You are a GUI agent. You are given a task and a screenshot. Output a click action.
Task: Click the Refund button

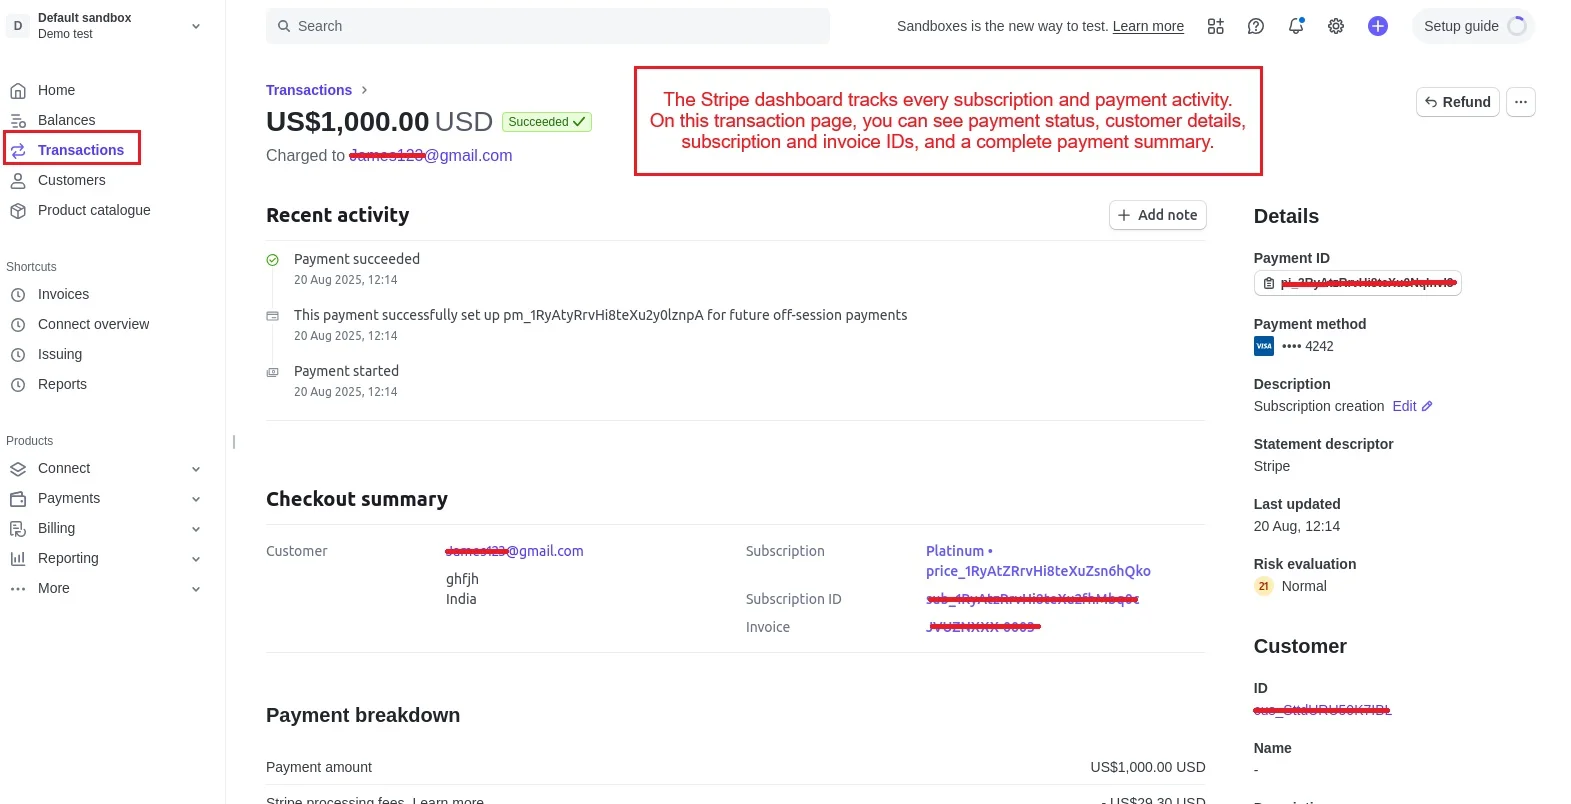pos(1457,102)
